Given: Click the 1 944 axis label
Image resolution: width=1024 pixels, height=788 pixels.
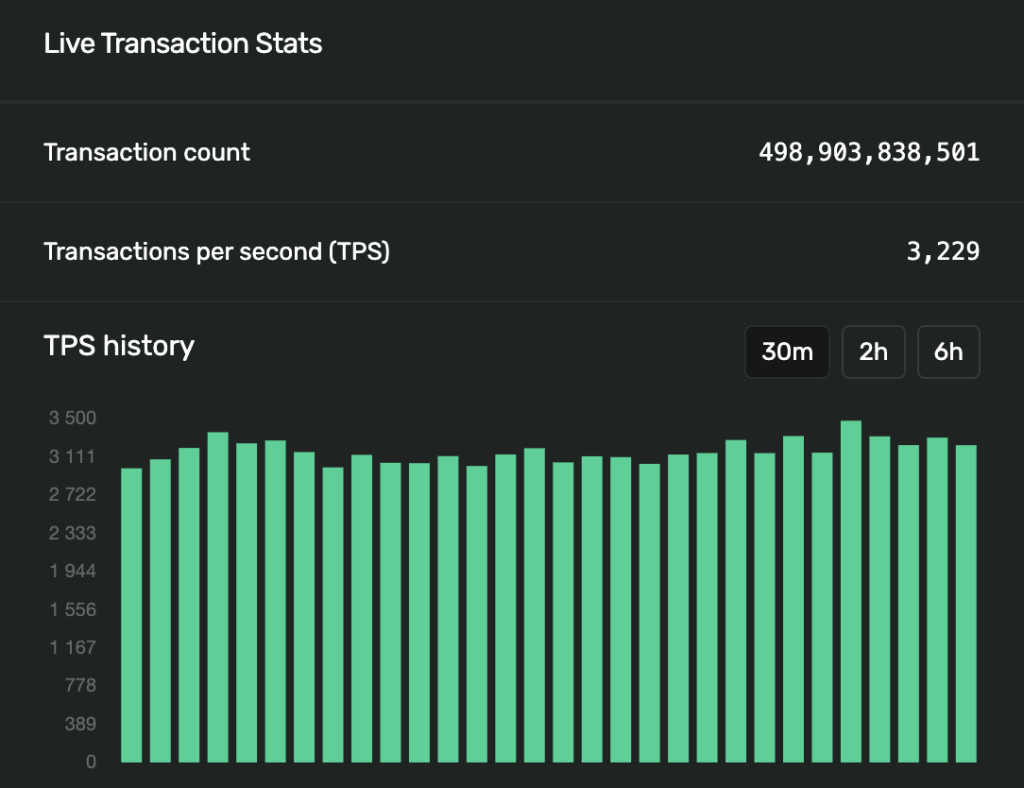Looking at the screenshot, I should point(72,571).
